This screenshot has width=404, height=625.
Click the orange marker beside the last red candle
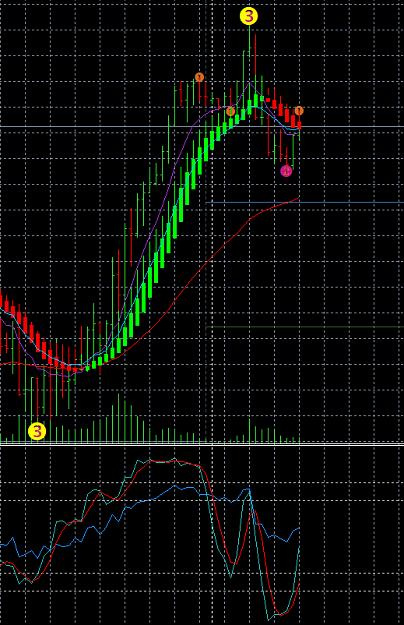pyautogui.click(x=299, y=110)
